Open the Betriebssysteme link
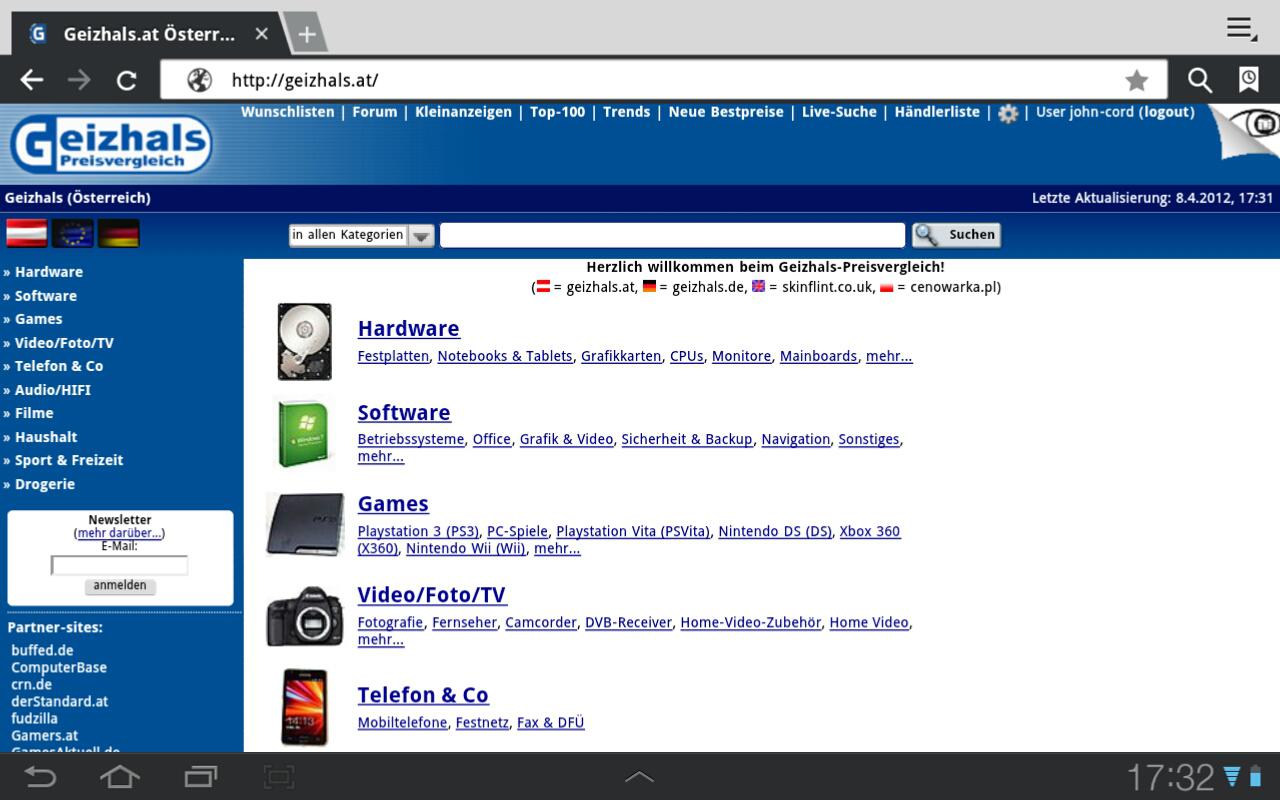Viewport: 1280px width, 800px height. pos(411,439)
